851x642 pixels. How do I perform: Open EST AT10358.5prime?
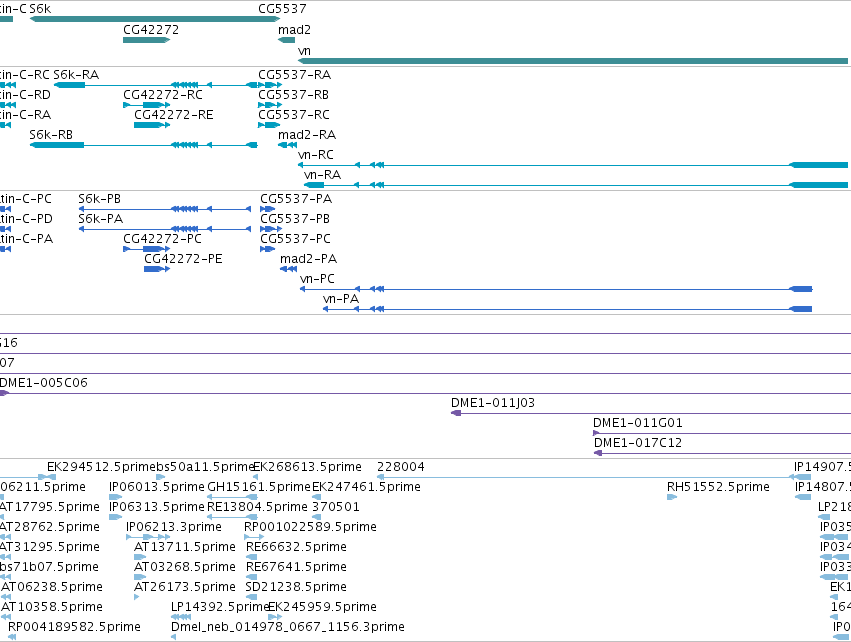pos(6,618)
